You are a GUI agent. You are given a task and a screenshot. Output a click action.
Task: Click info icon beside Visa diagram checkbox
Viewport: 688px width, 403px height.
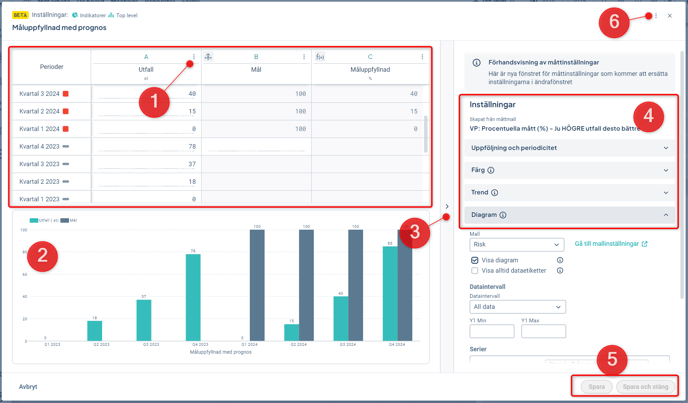[x=560, y=260]
